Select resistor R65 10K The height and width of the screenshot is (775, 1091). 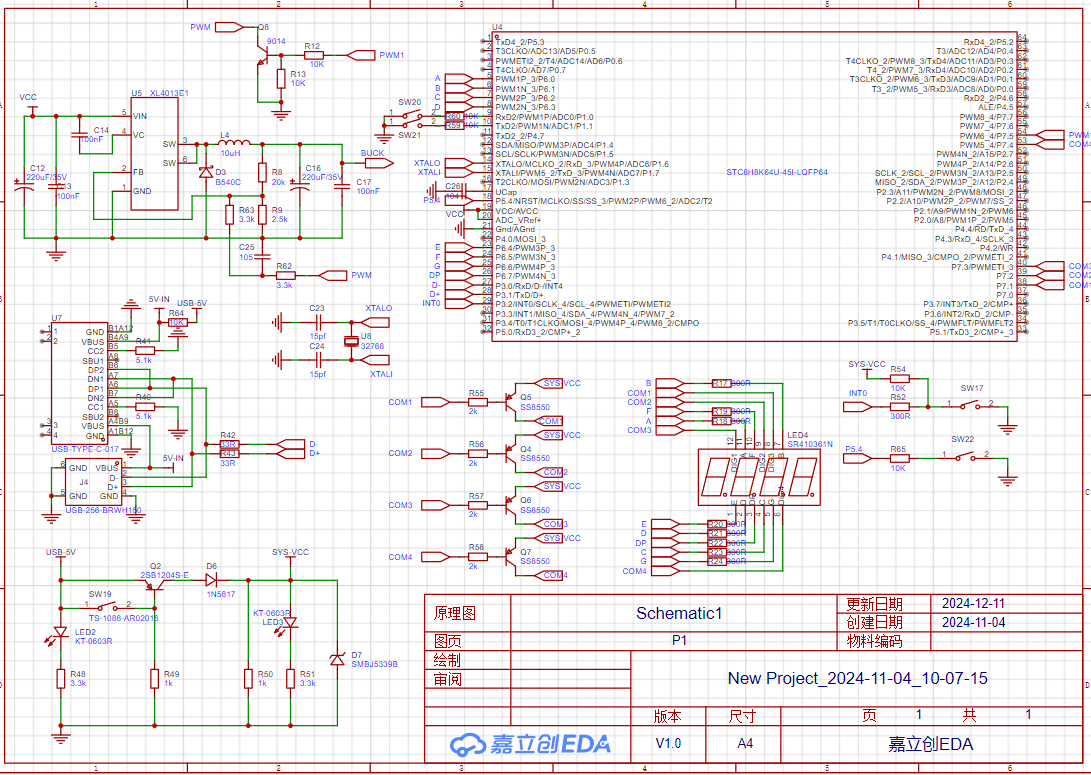899,458
